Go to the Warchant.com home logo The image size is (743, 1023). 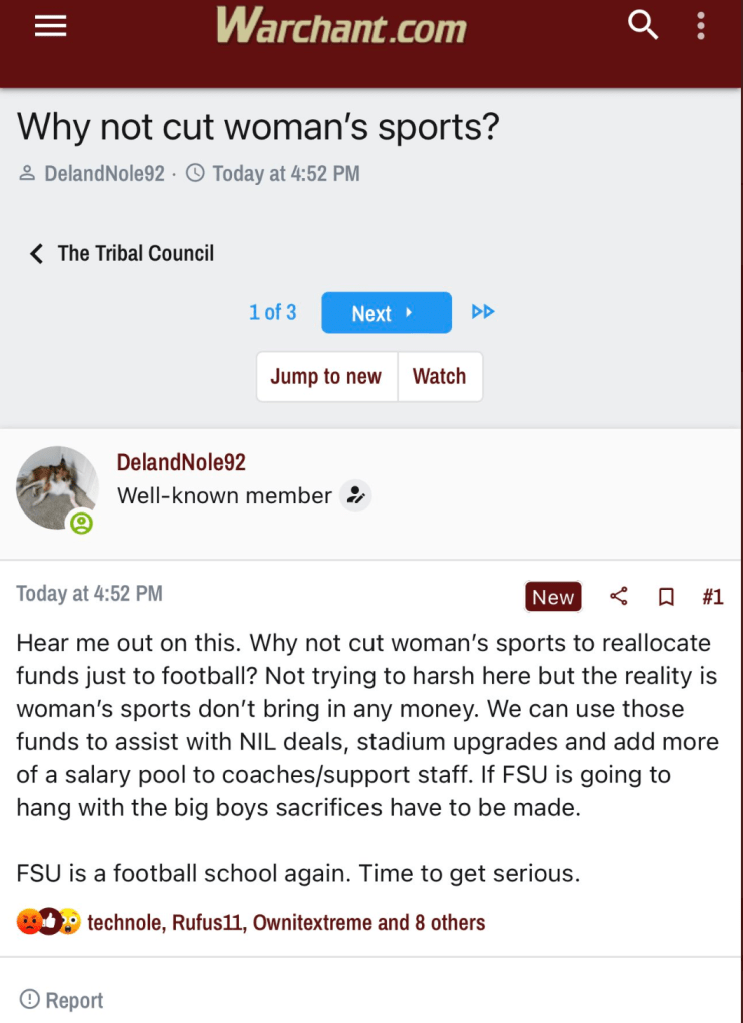341,26
